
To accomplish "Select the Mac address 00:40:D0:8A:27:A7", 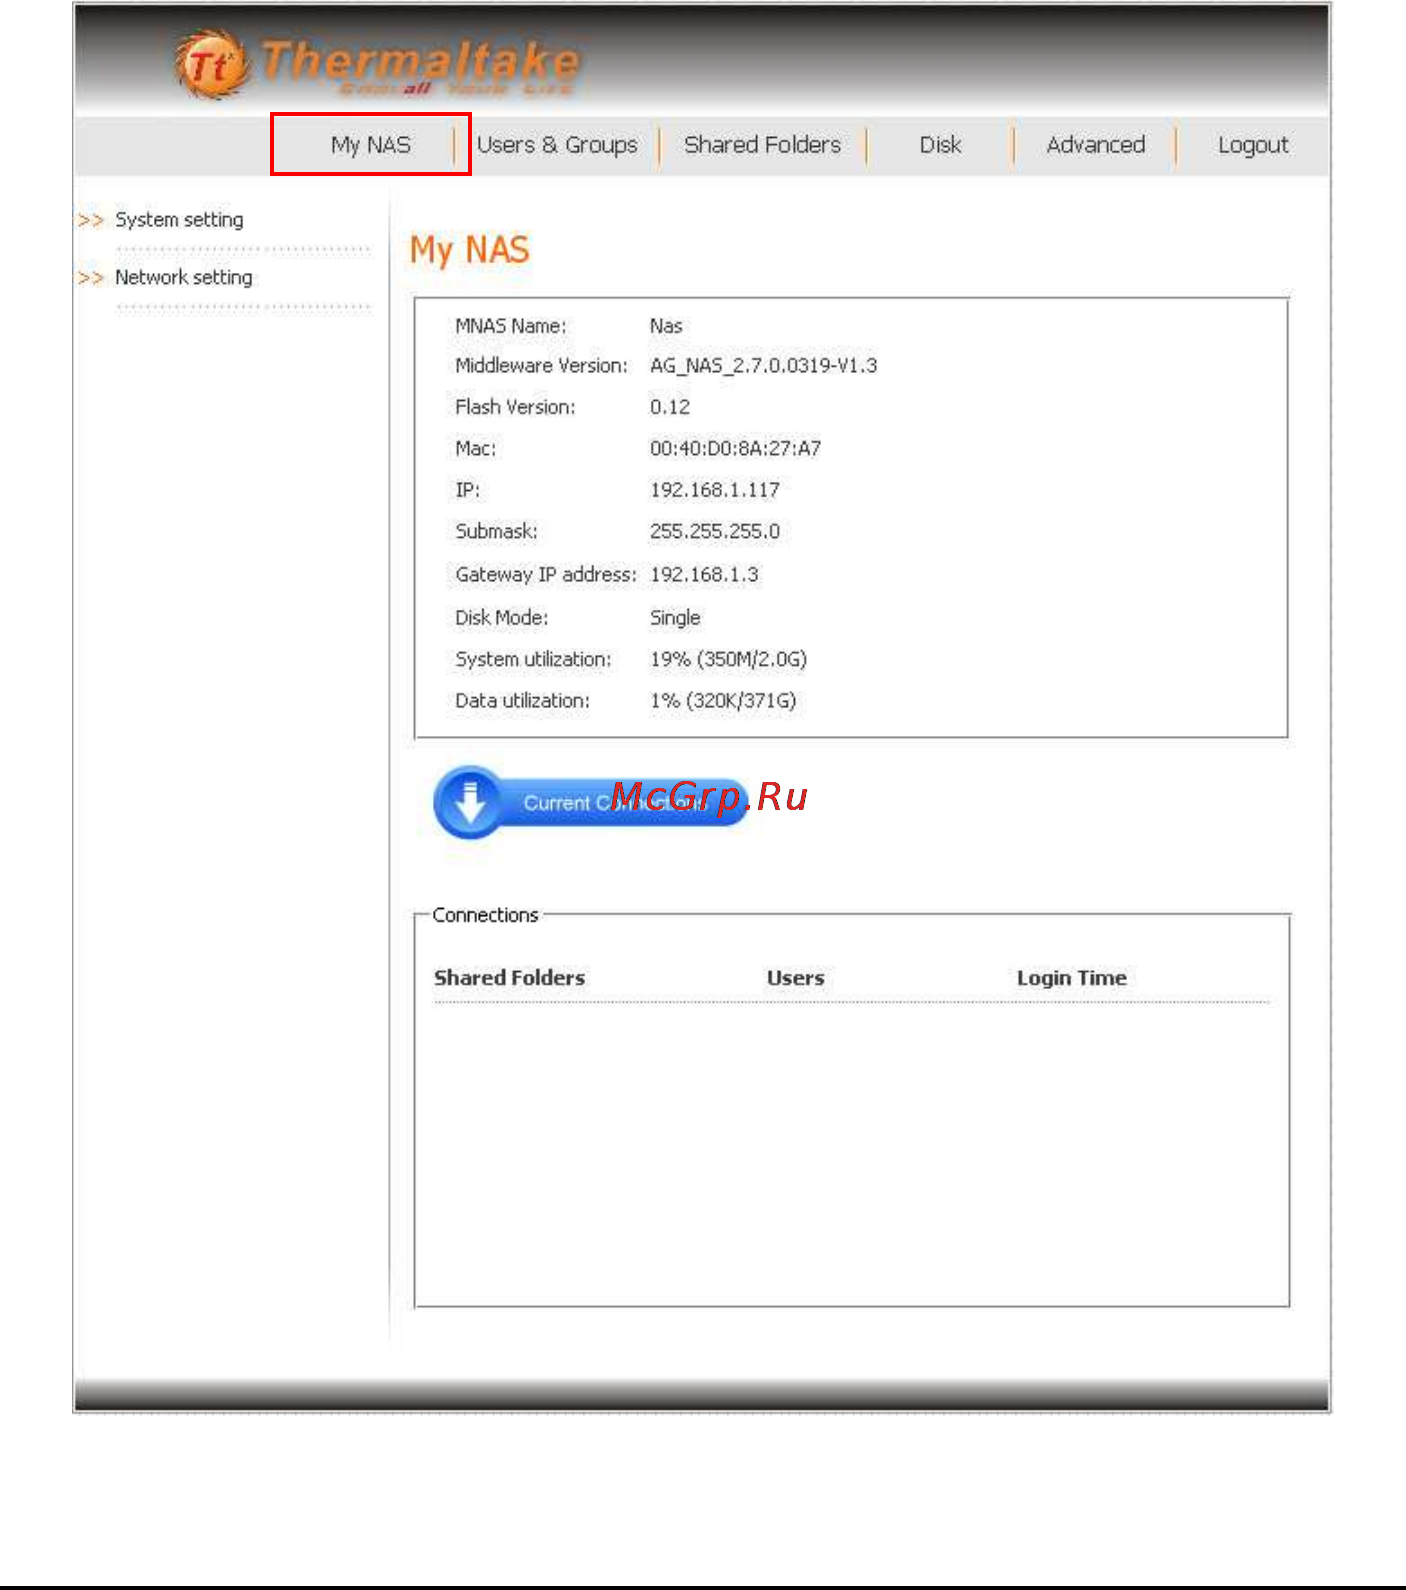I will (x=736, y=449).
